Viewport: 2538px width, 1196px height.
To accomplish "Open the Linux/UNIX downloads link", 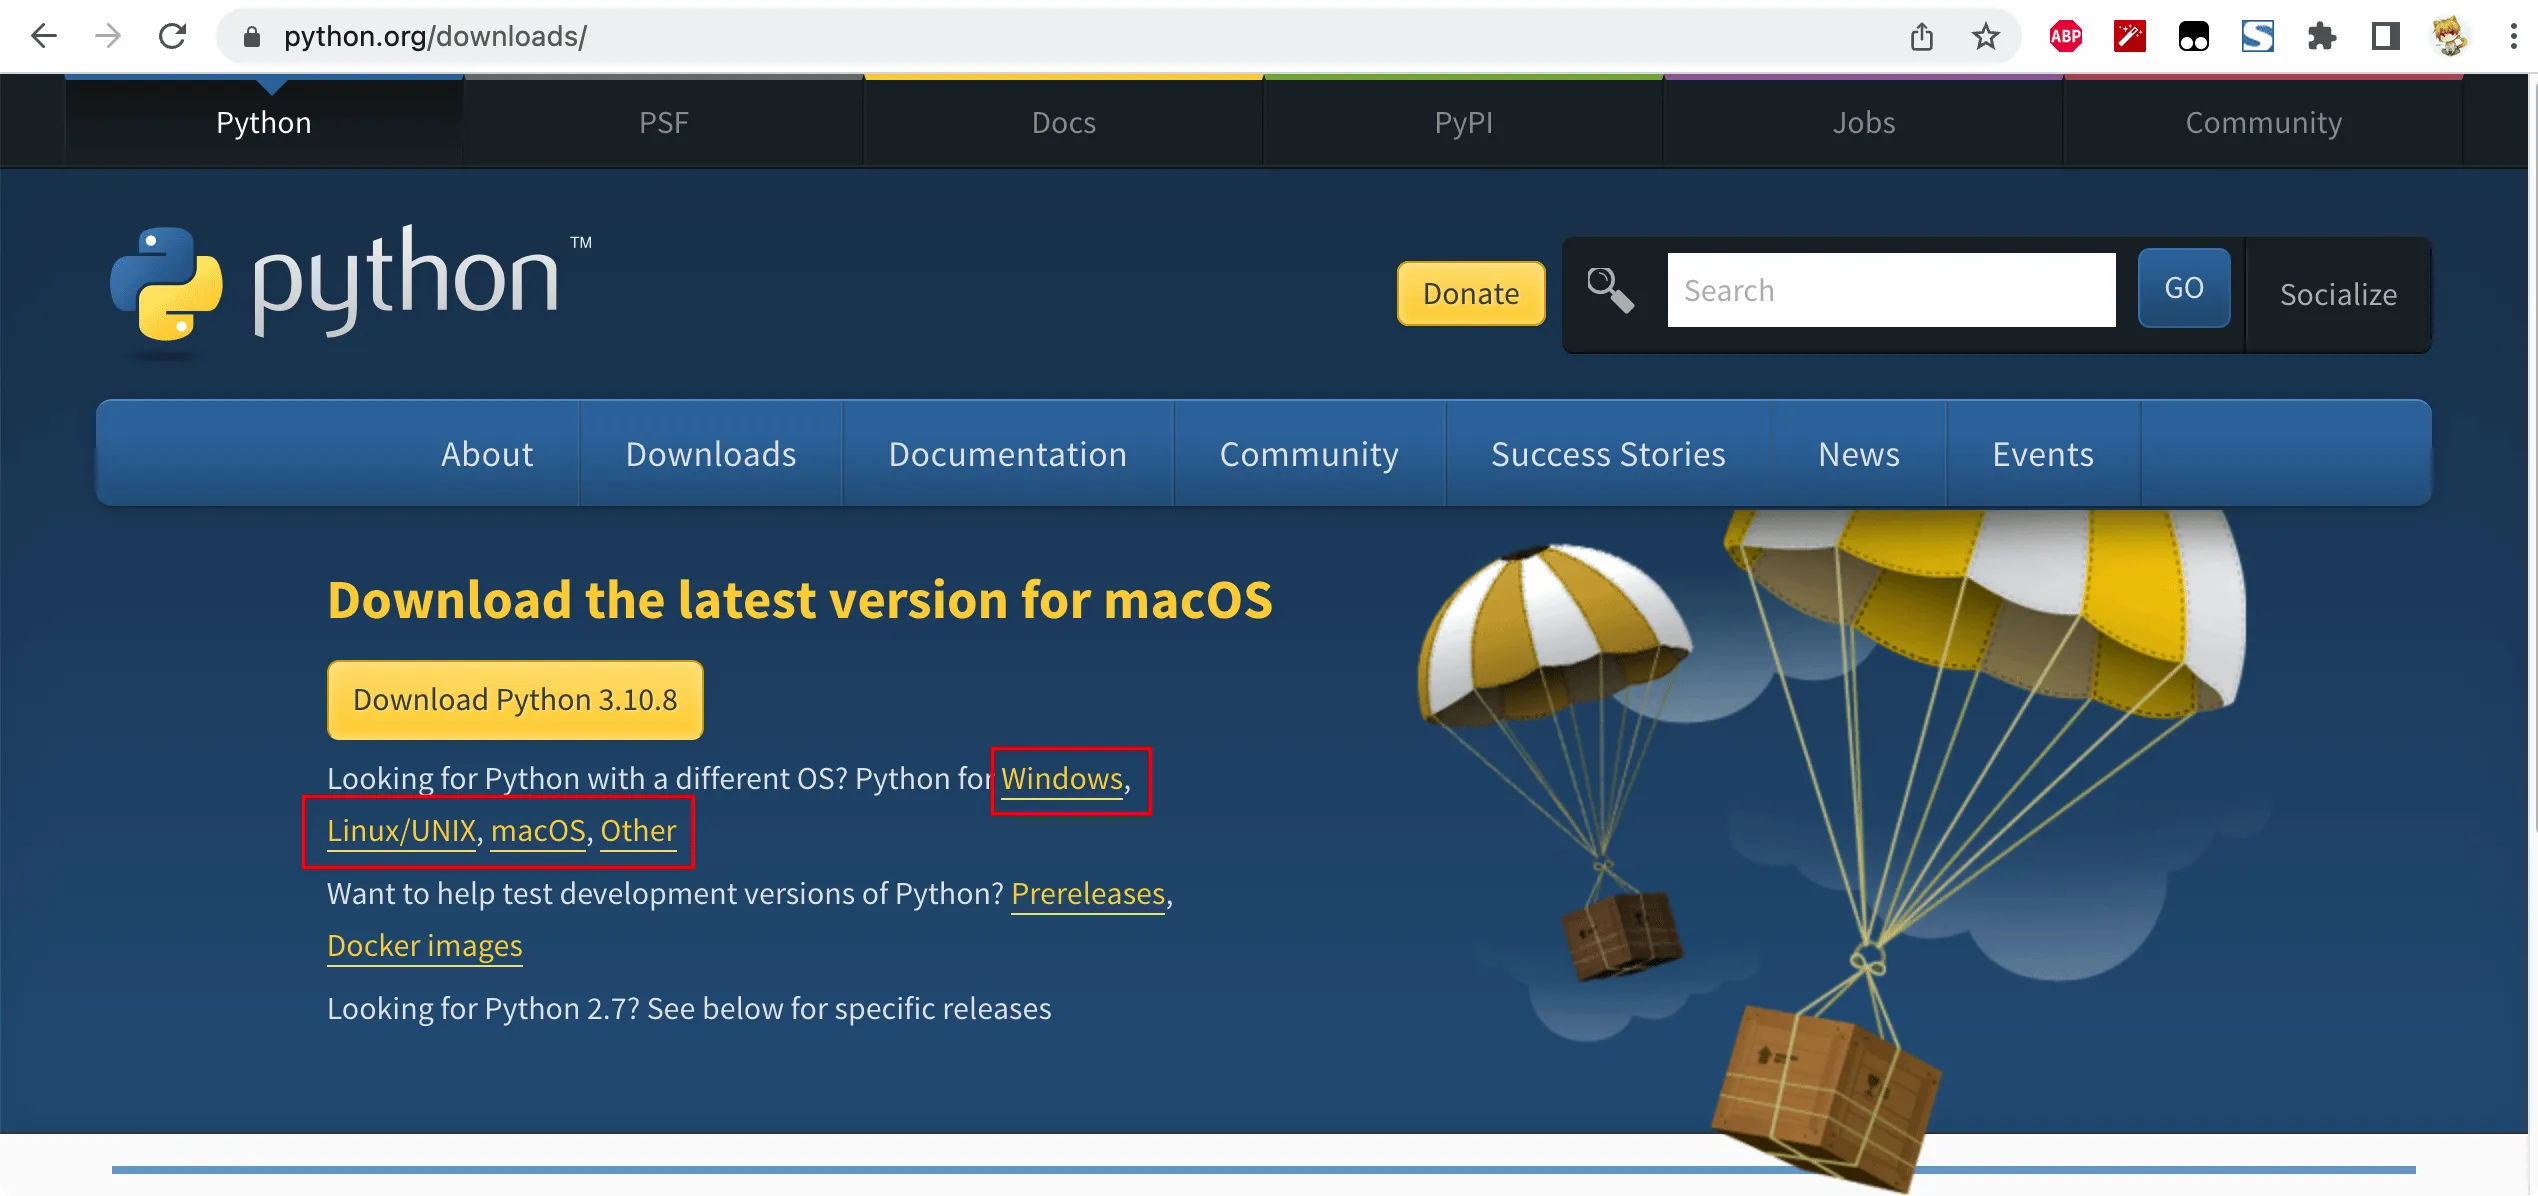I will (400, 830).
